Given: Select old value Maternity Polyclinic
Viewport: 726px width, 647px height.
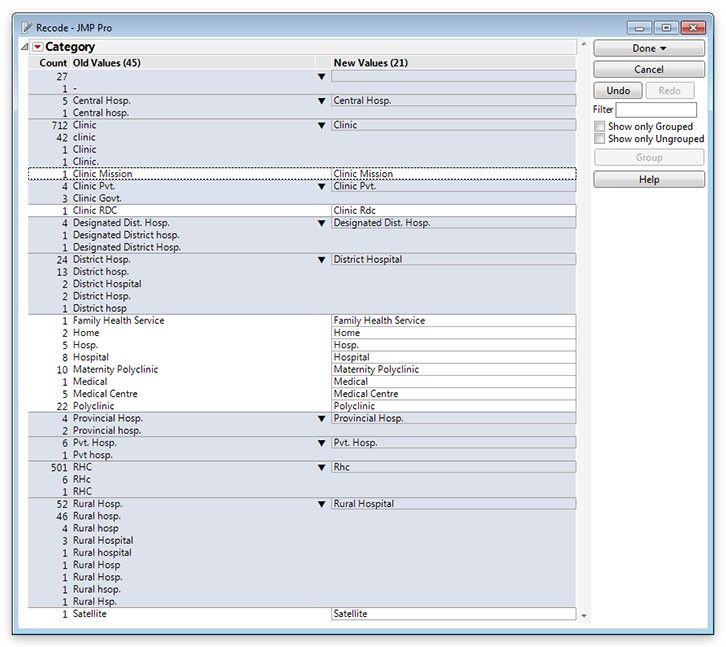Looking at the screenshot, I should (115, 369).
